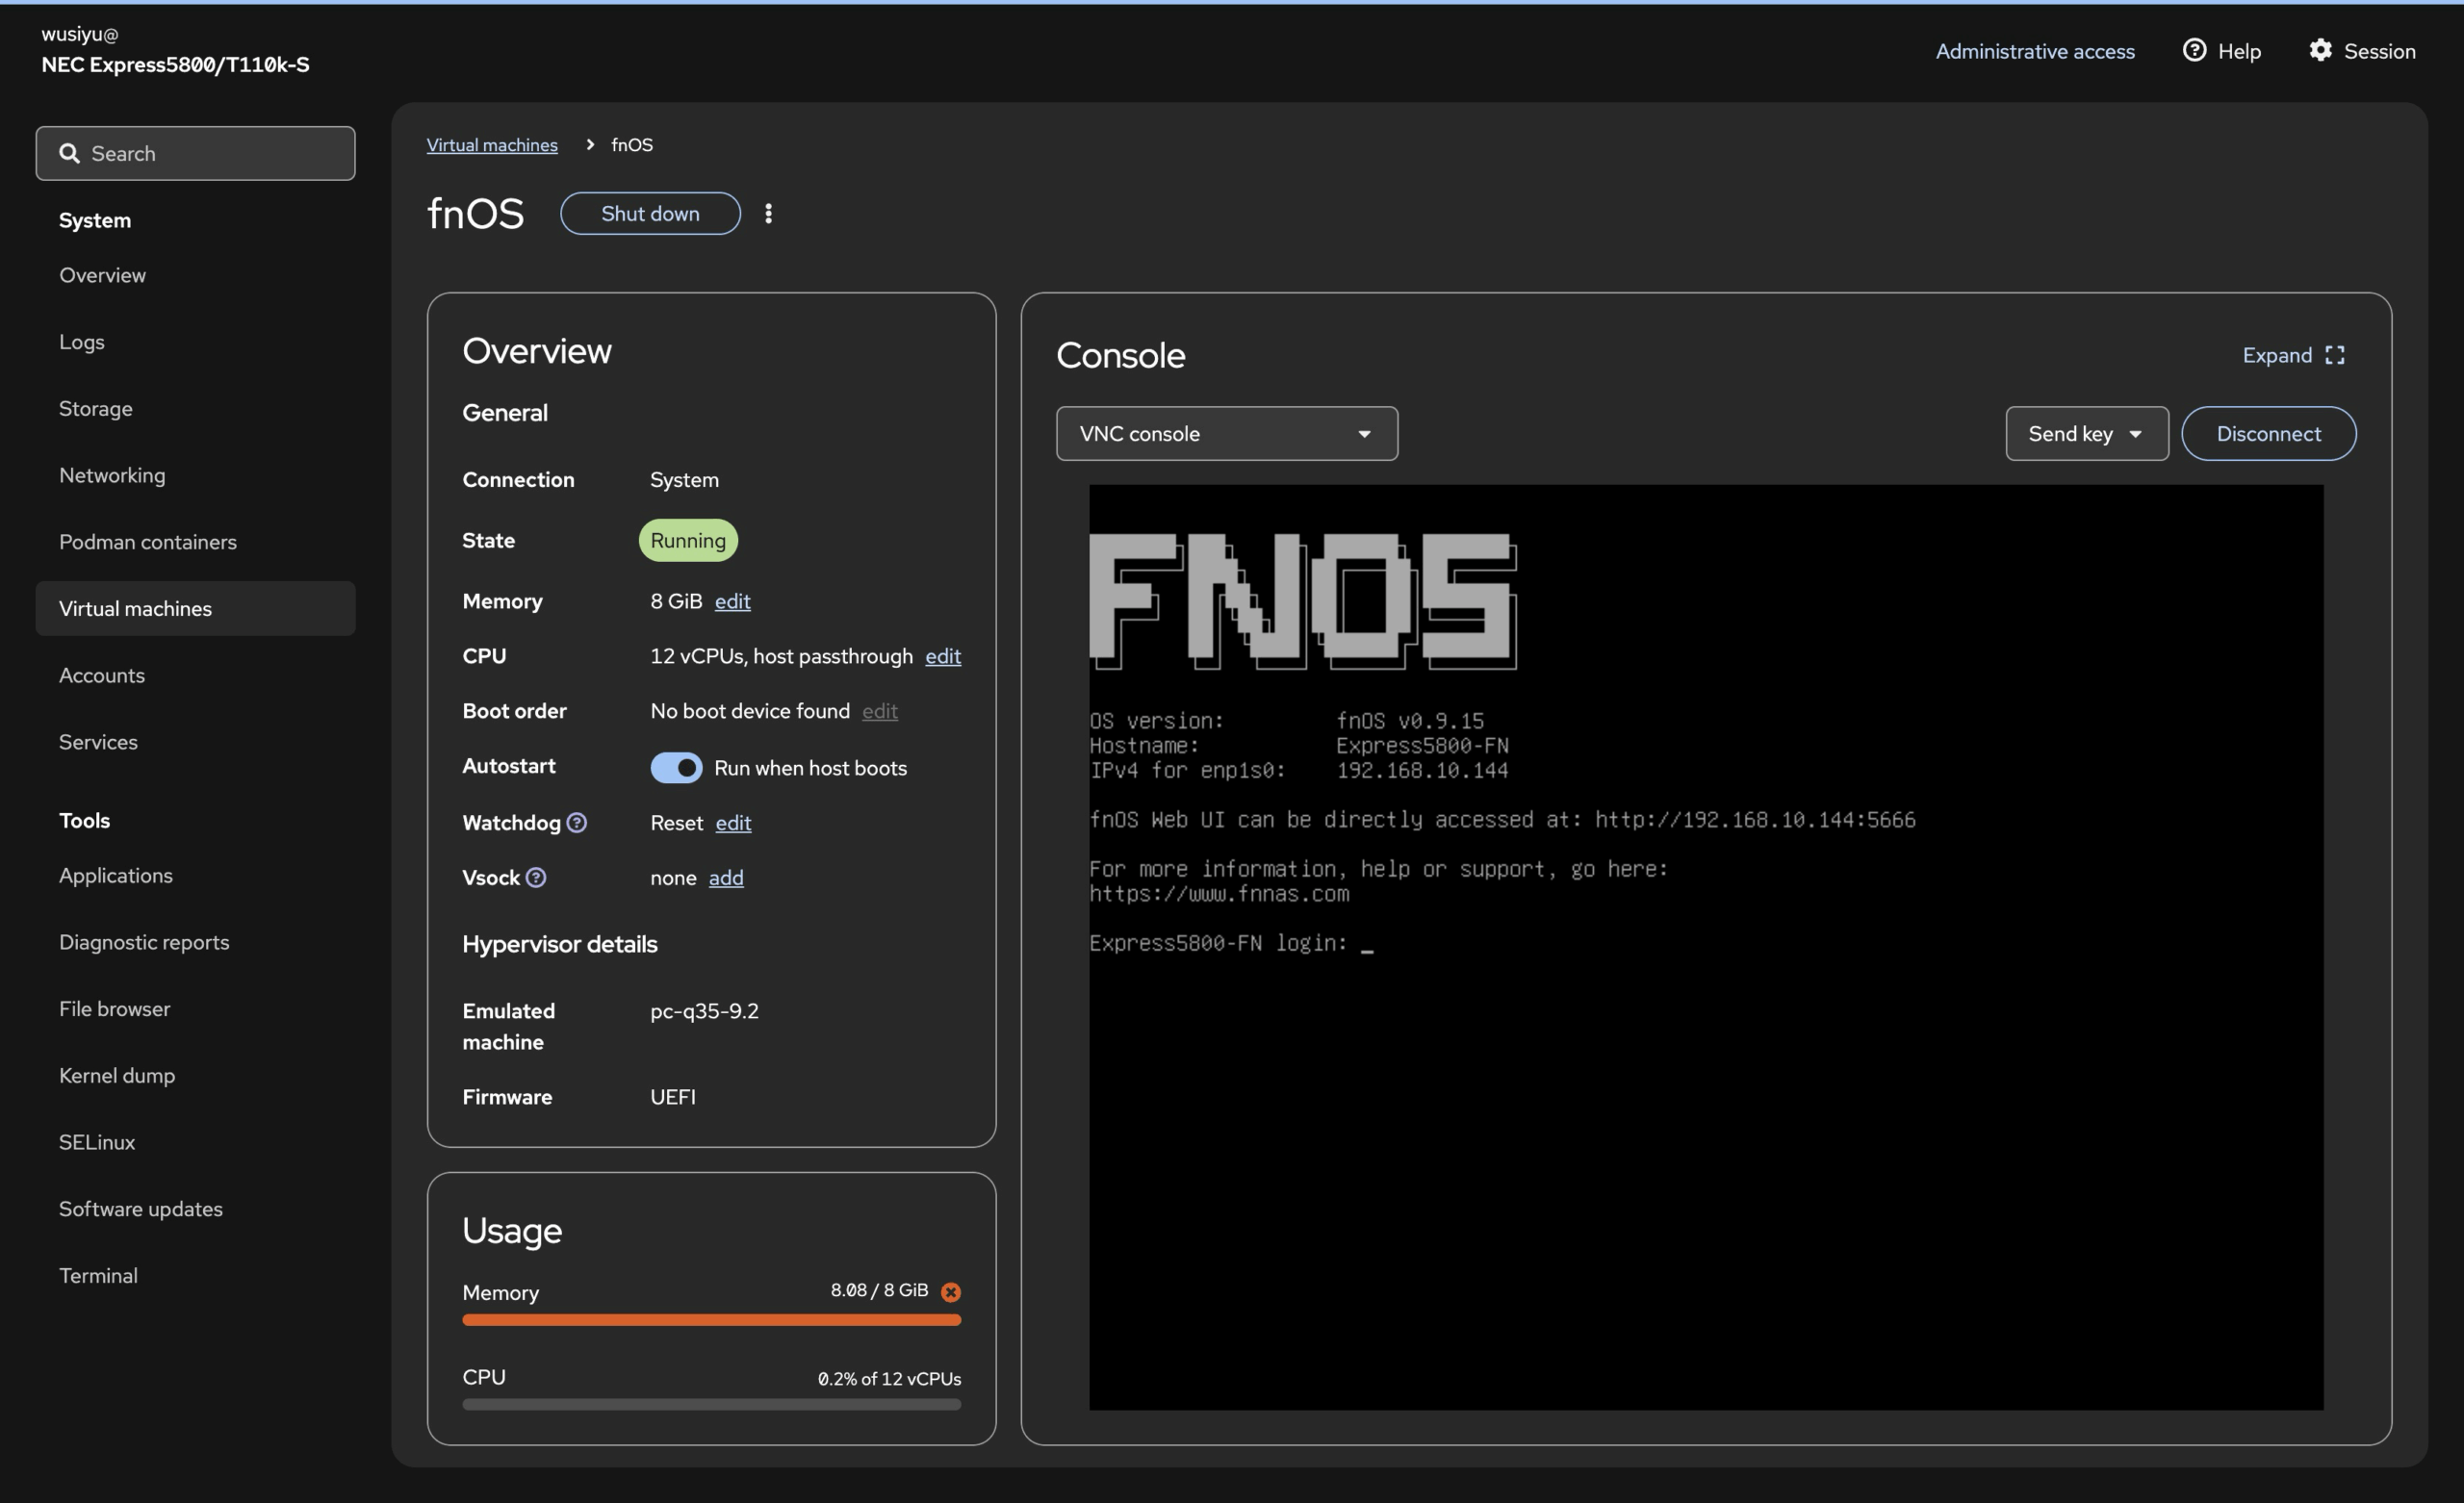Select Networking in the sidebar
This screenshot has height=1503, width=2464.
[x=112, y=475]
